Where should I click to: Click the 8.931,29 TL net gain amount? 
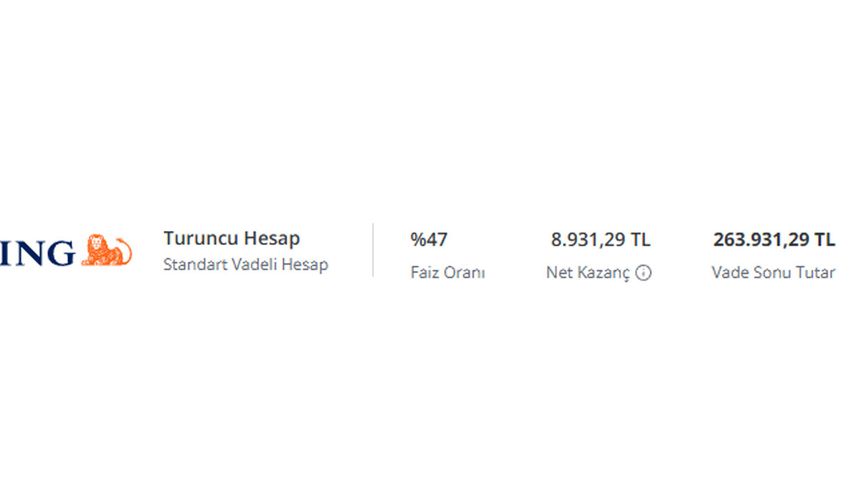601,240
